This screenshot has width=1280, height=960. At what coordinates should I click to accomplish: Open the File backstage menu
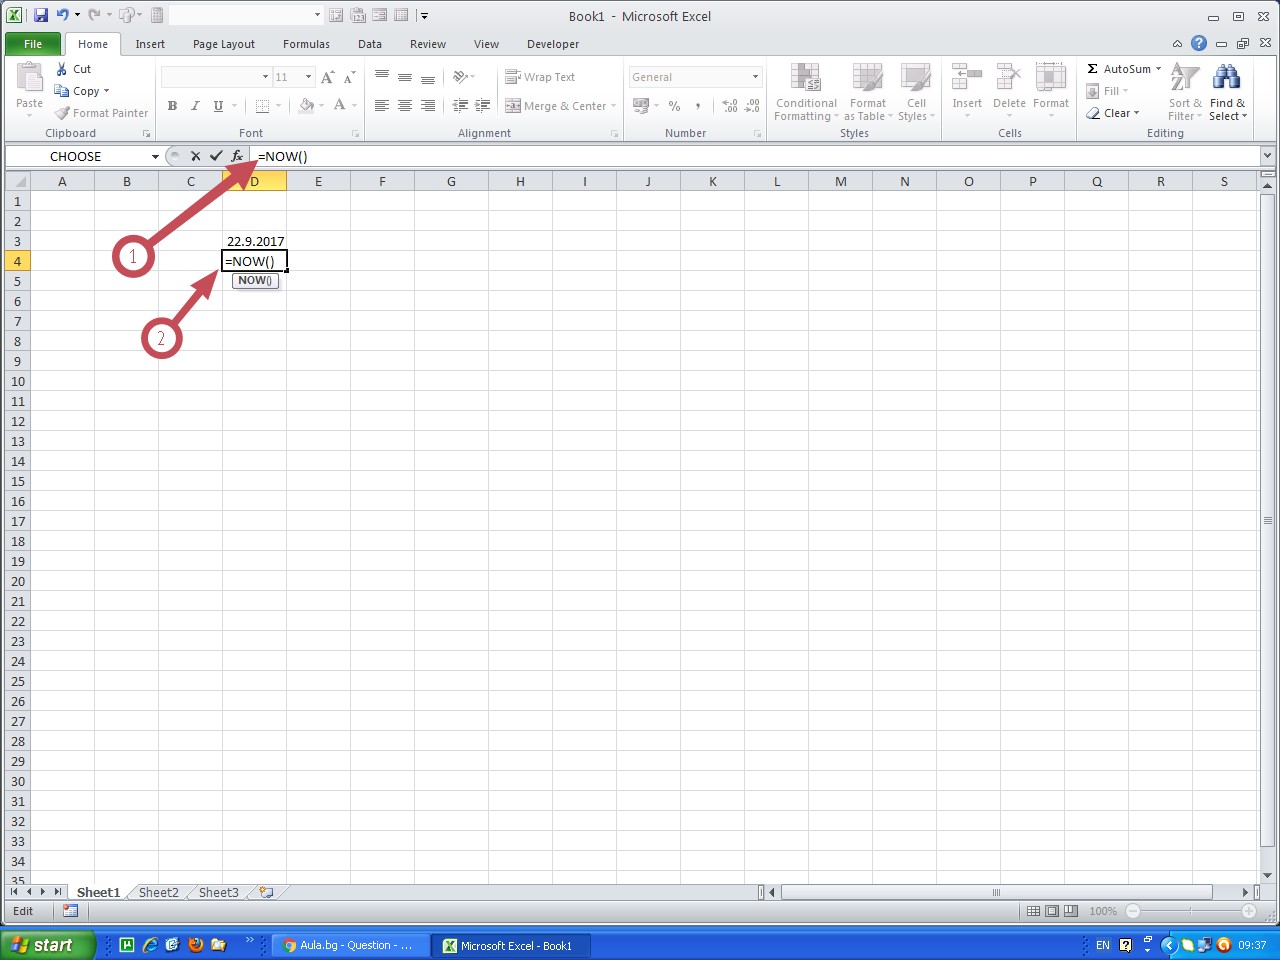[33, 44]
